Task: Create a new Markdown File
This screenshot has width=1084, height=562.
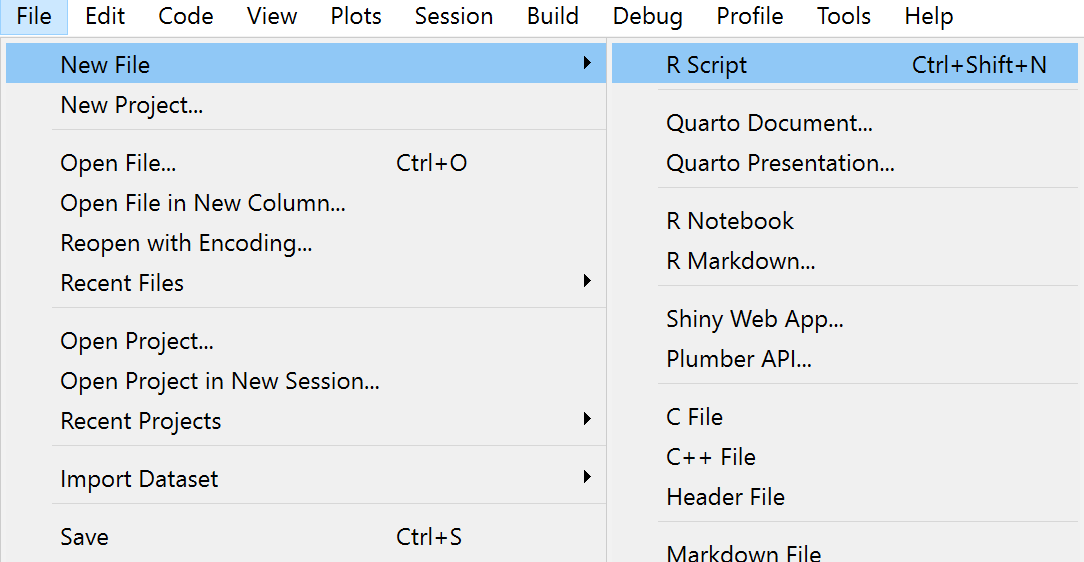Action: pos(845,551)
